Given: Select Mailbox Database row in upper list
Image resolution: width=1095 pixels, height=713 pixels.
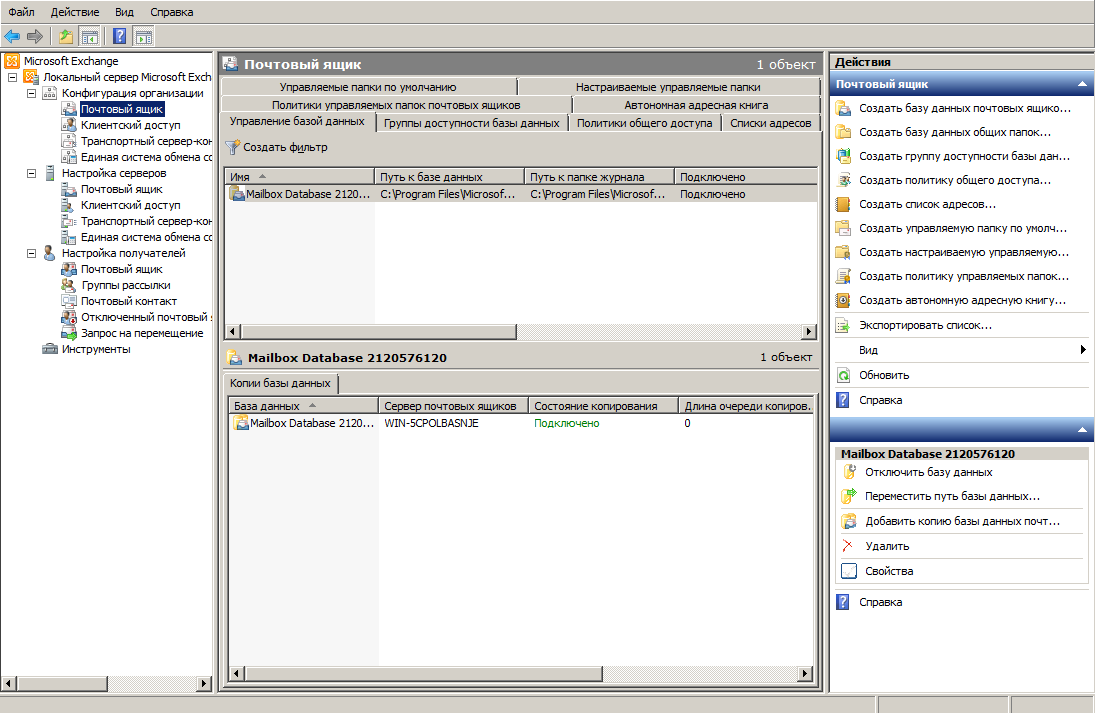Looking at the screenshot, I should point(521,194).
